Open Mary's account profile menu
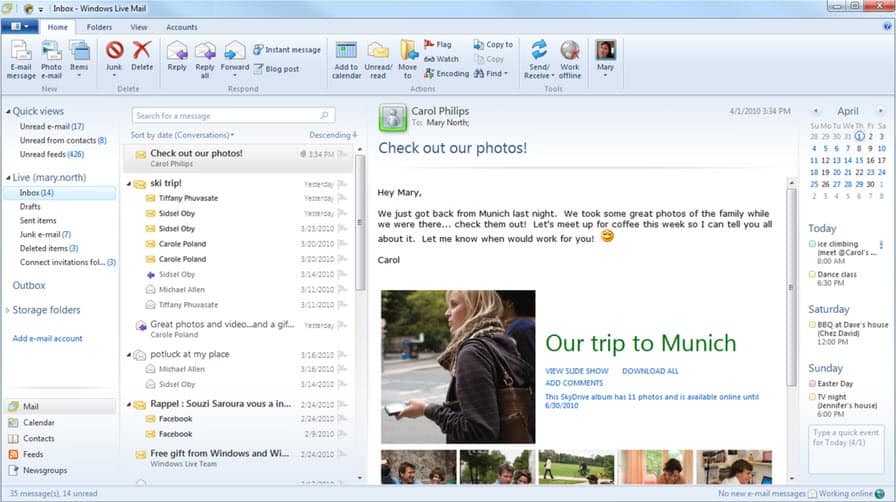 (x=605, y=58)
